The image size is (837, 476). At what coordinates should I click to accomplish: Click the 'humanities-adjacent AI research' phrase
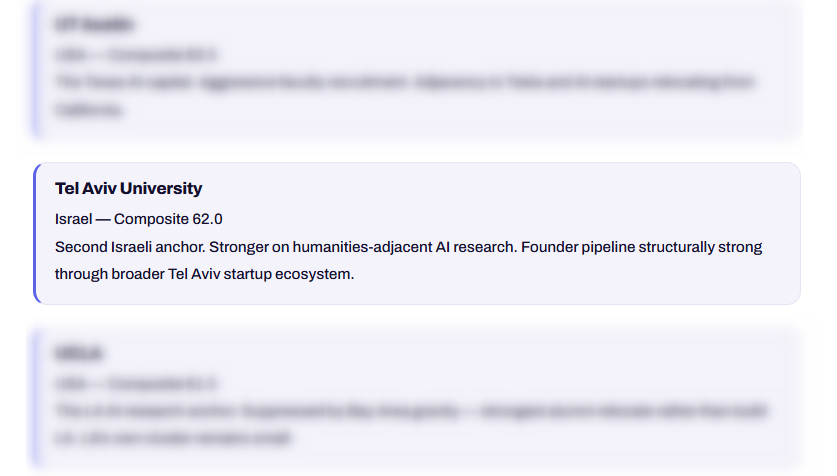[405, 247]
